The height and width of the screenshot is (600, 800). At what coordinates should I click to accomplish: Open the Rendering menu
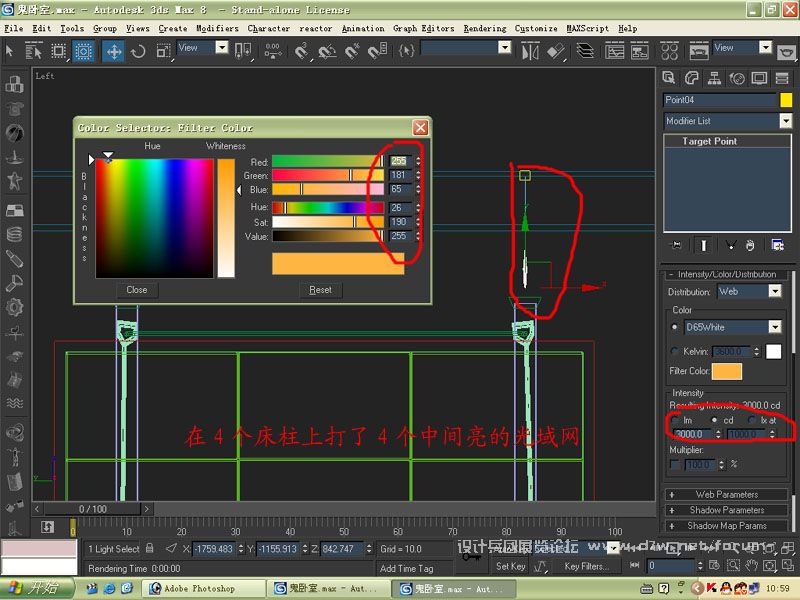click(485, 29)
